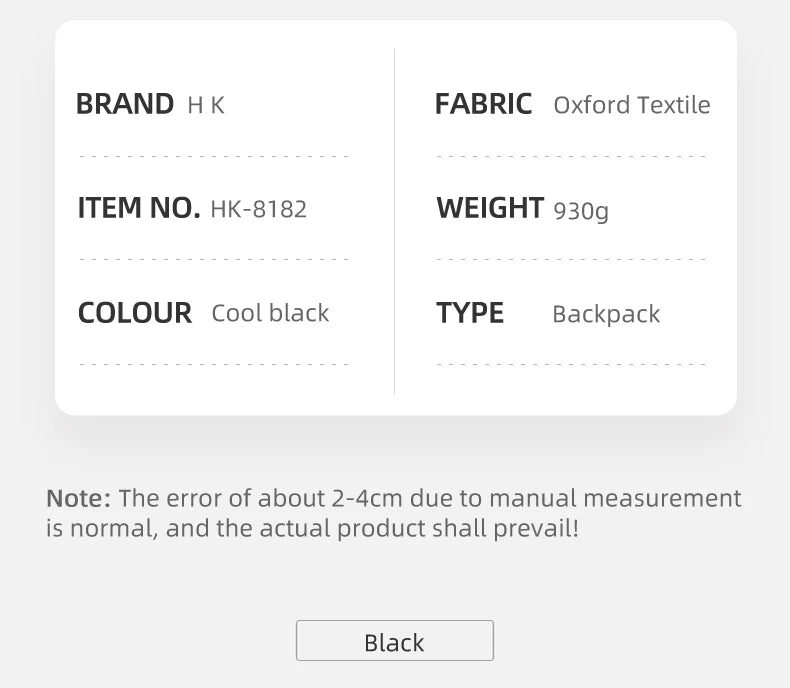Click the FABRIC label
790x688 pixels.
483,104
